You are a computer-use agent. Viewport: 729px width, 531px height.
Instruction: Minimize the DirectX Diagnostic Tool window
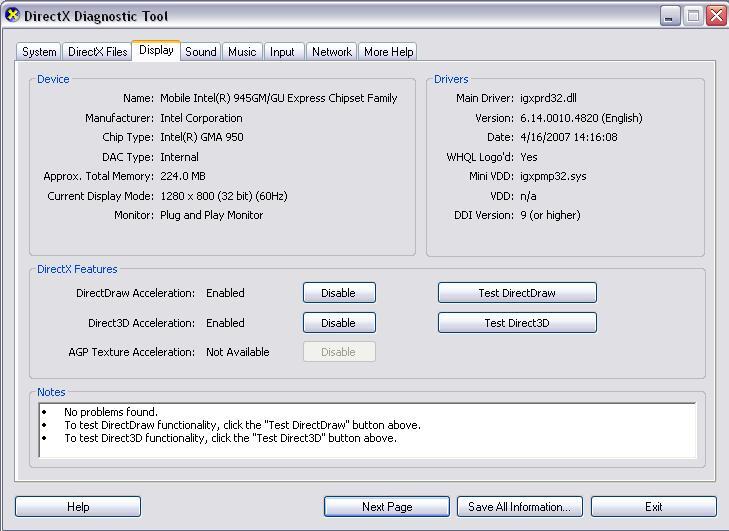pyautogui.click(x=670, y=16)
